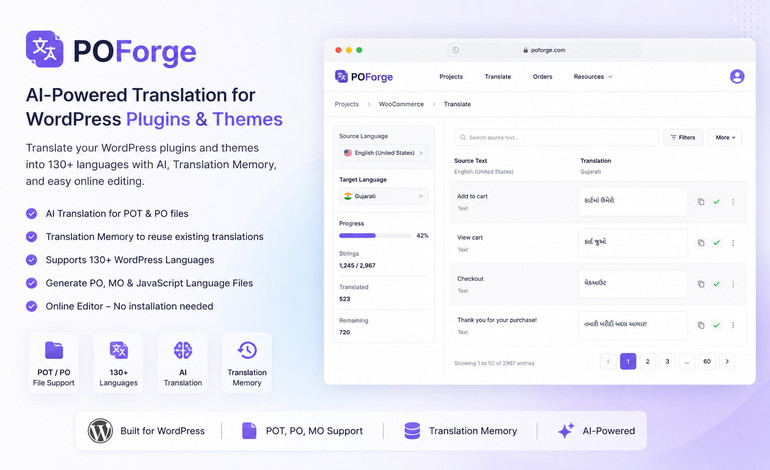770x470 pixels.
Task: Click the lock icon beside poforge.com
Action: 525,50
